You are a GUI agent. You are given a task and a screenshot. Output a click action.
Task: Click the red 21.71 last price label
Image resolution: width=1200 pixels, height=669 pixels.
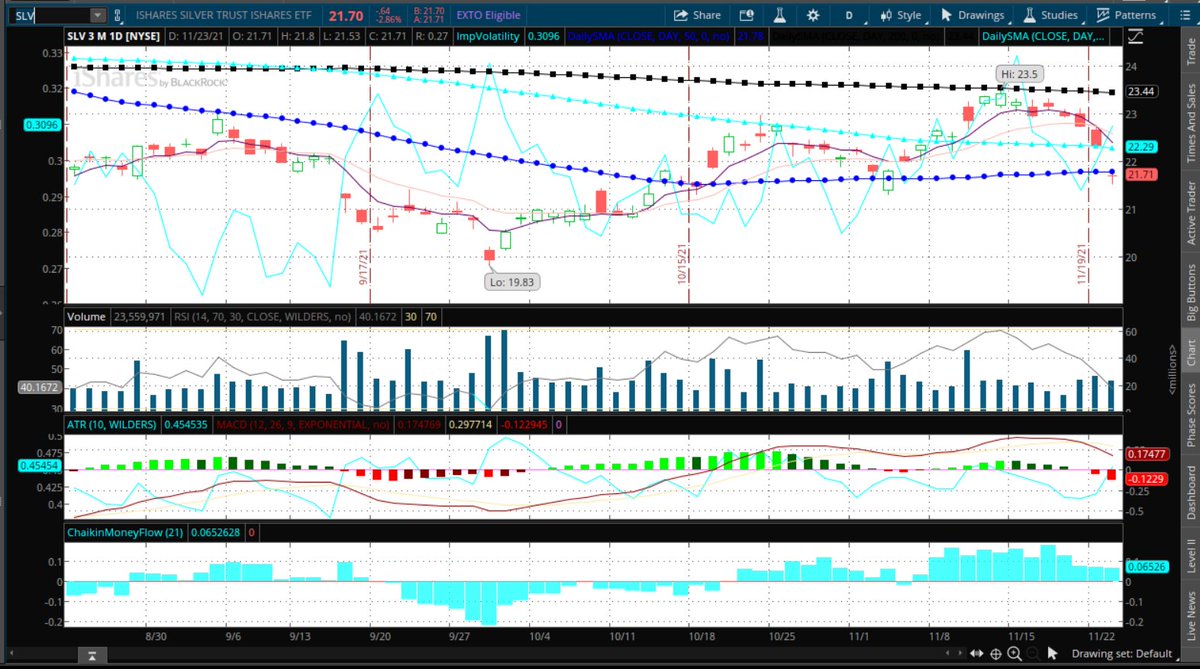pos(1141,175)
